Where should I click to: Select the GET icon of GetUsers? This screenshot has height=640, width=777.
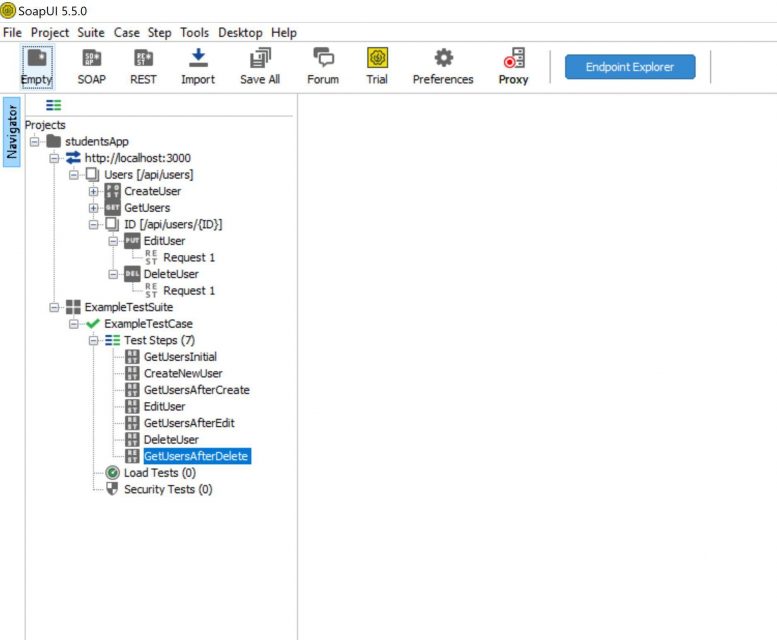point(112,208)
